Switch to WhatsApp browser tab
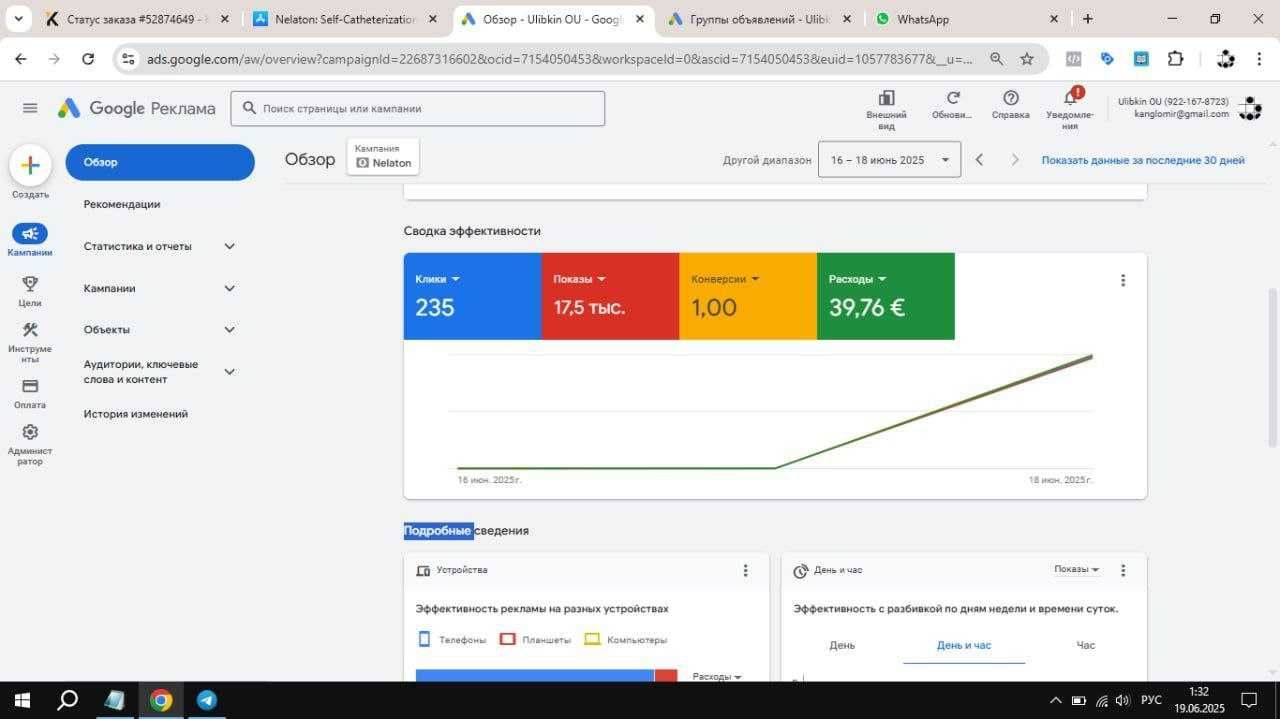1280x719 pixels. 965,19
